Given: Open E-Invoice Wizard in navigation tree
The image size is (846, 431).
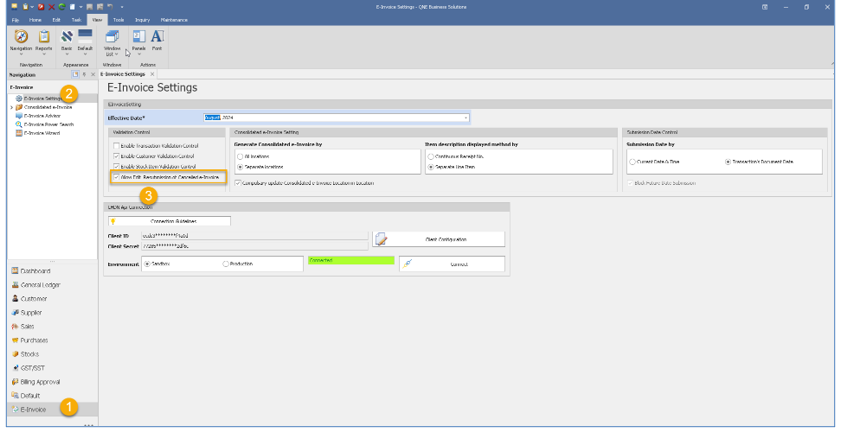Looking at the screenshot, I should click(38, 133).
